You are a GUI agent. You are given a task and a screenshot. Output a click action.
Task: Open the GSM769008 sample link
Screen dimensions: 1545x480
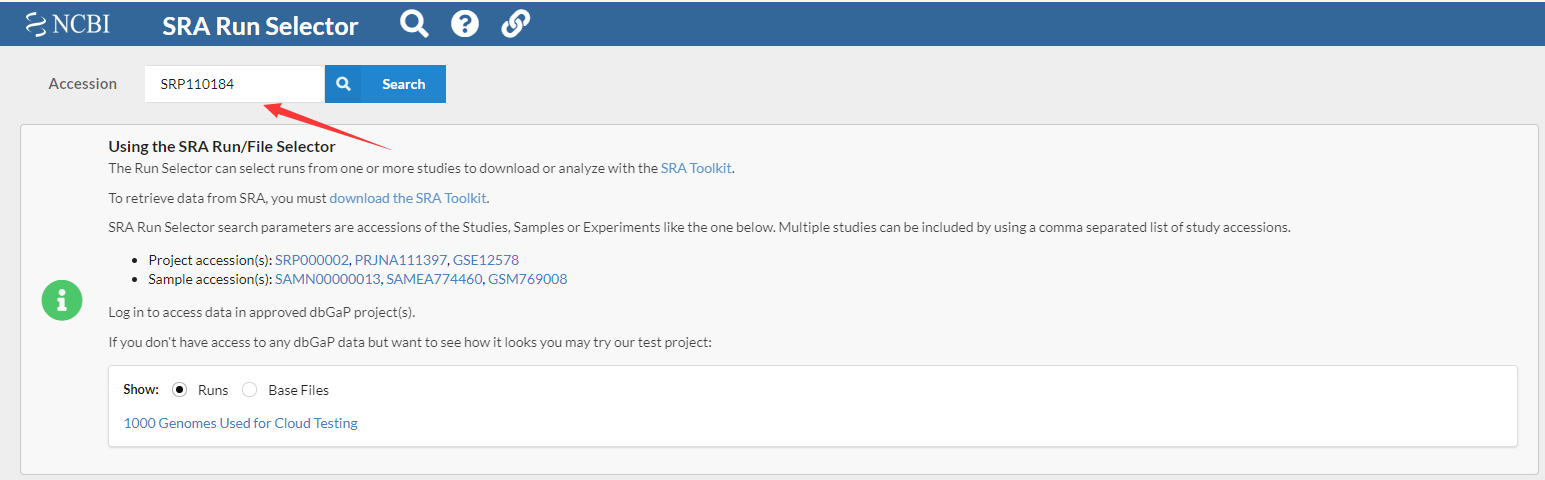click(527, 279)
